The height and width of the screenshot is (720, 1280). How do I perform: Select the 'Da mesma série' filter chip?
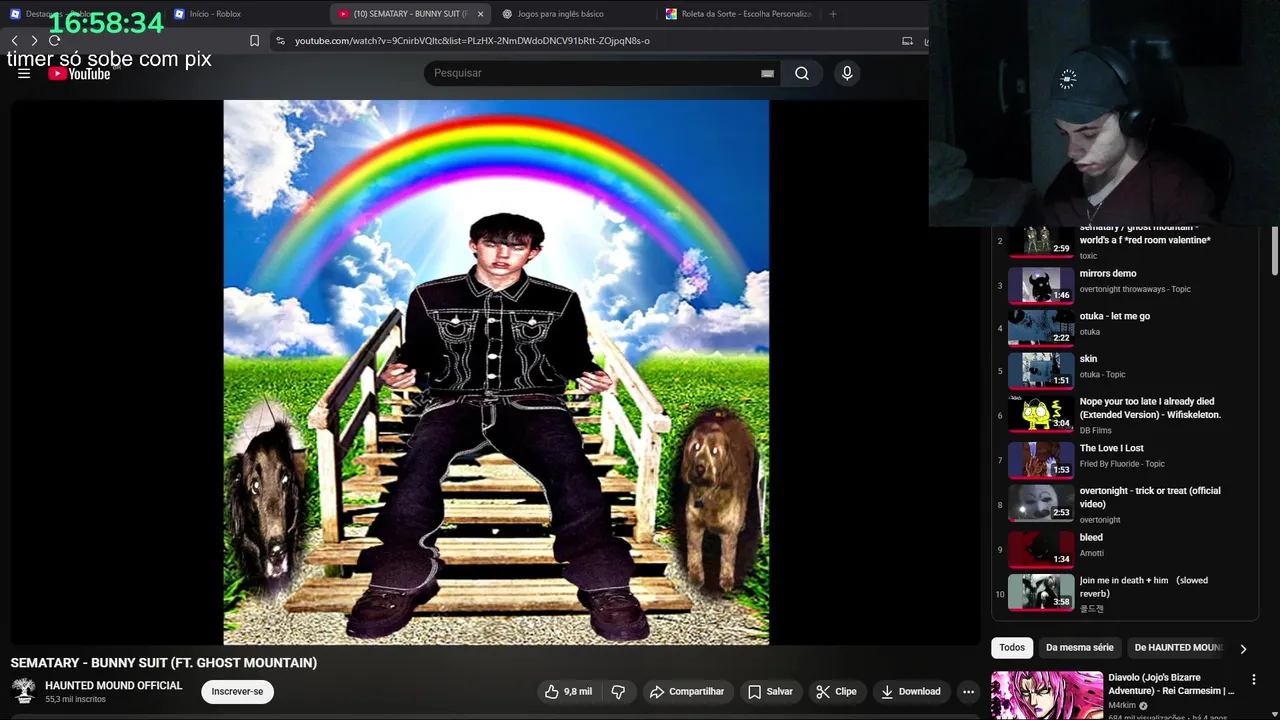tap(1080, 648)
